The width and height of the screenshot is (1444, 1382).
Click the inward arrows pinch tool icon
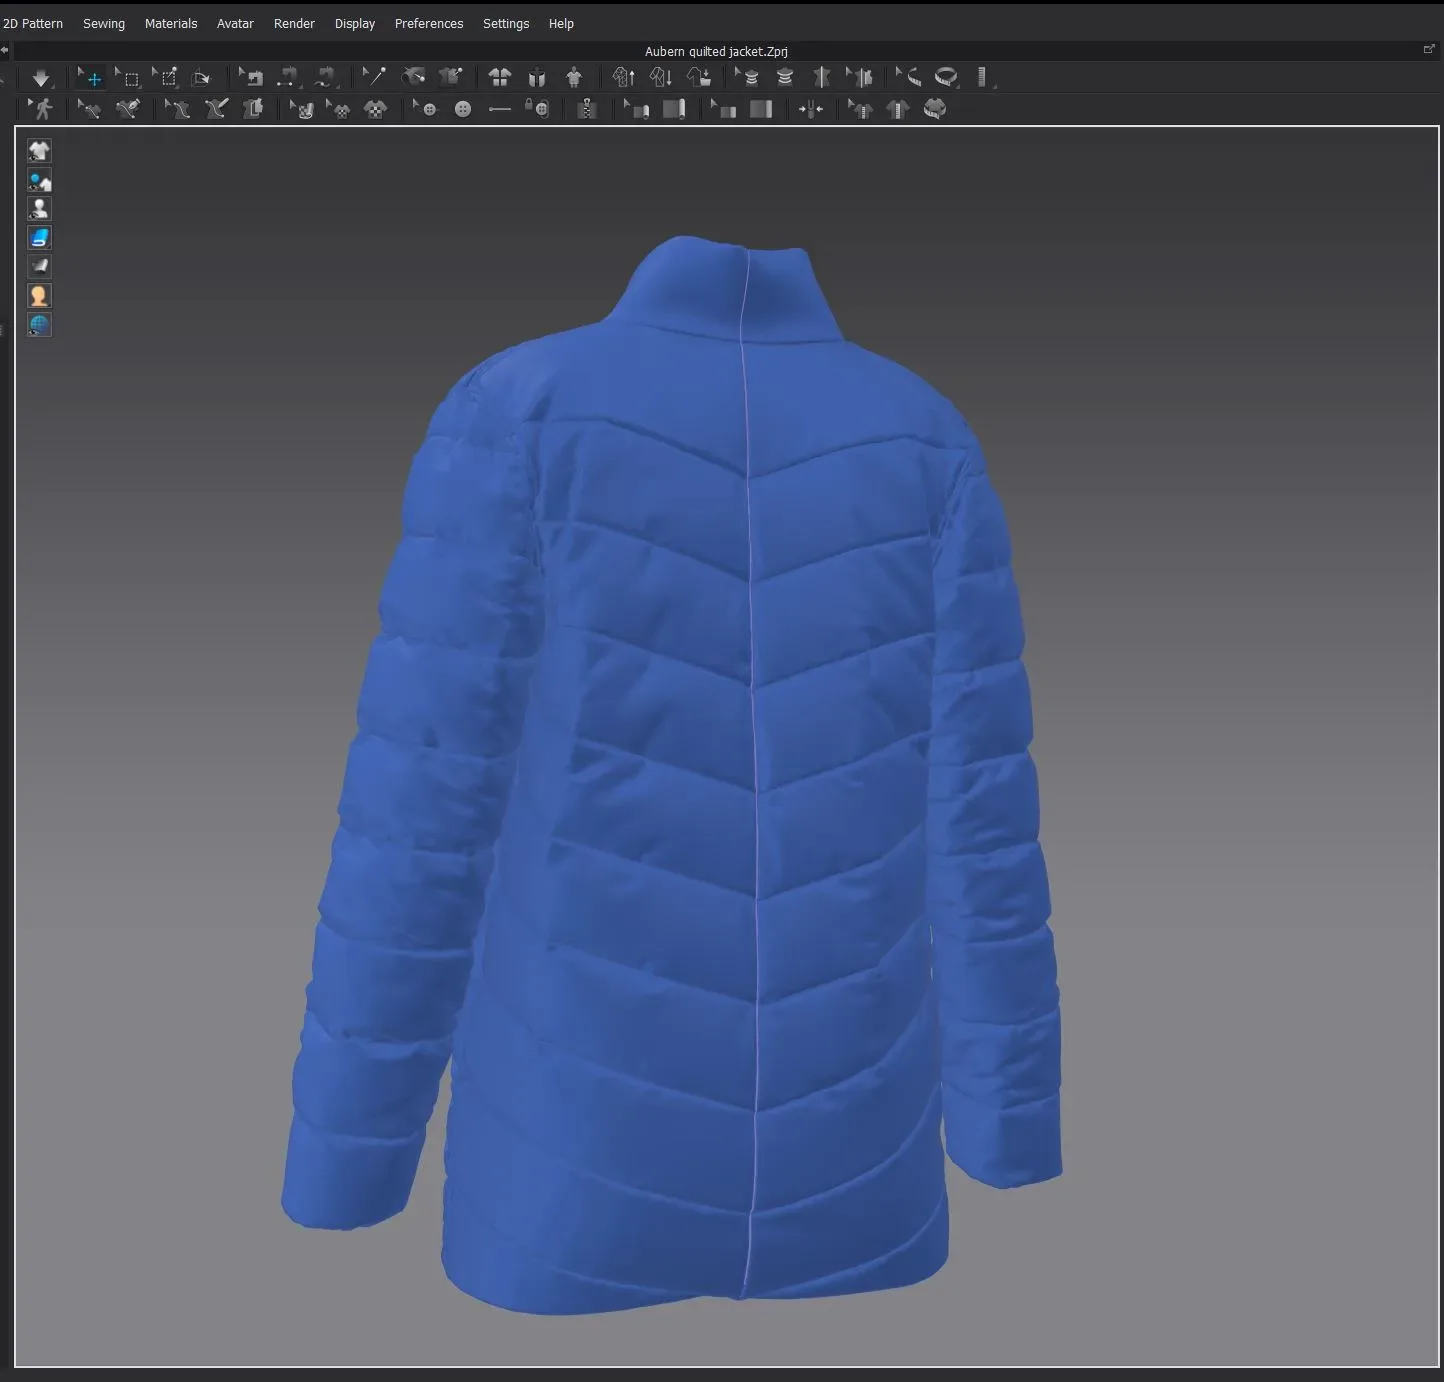[x=810, y=109]
